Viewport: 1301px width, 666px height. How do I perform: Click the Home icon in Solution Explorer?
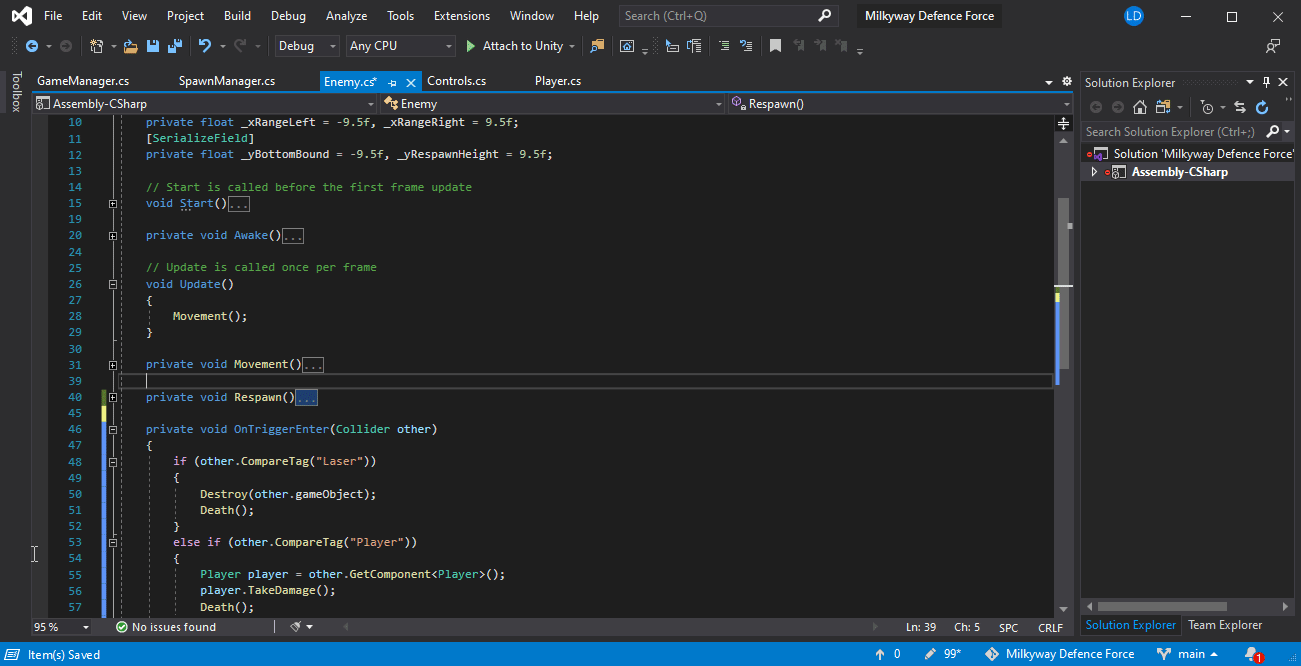point(1140,107)
